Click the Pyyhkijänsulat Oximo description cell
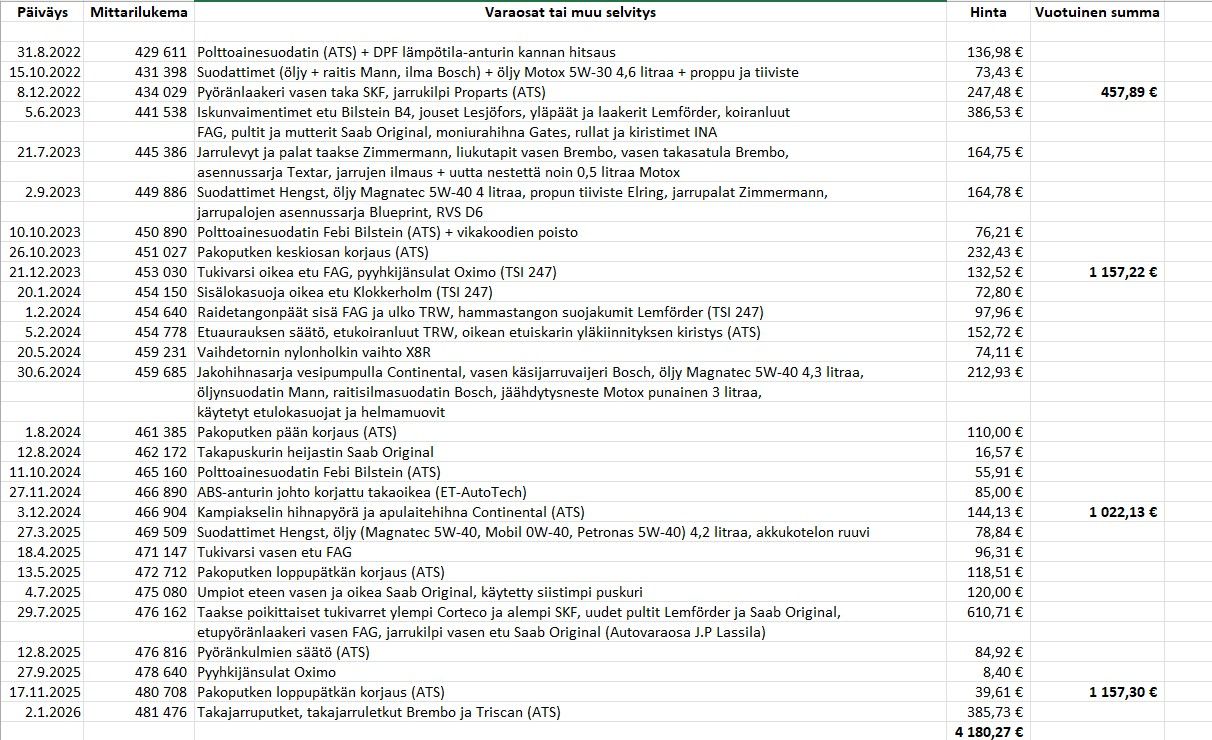The width and height of the screenshot is (1212, 740). [x=570, y=672]
